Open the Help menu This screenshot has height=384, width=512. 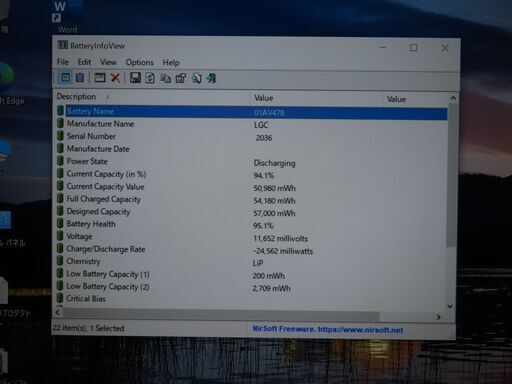pyautogui.click(x=171, y=63)
